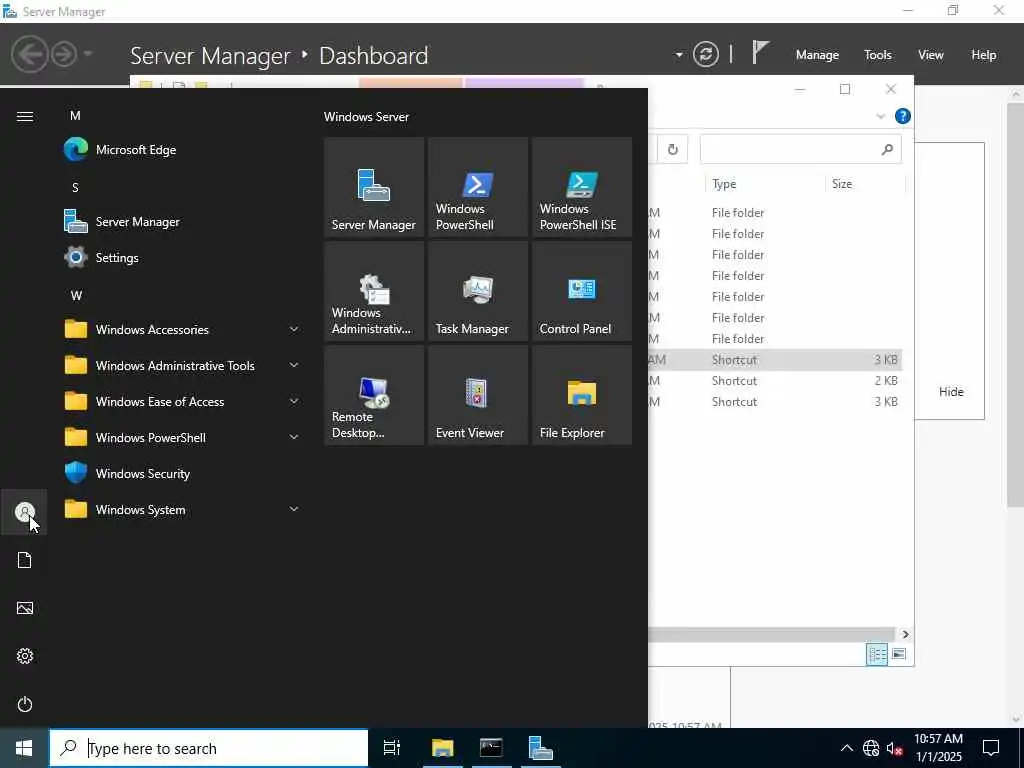The height and width of the screenshot is (768, 1024).
Task: Open Pictures from the Start menu rail
Action: click(24, 608)
